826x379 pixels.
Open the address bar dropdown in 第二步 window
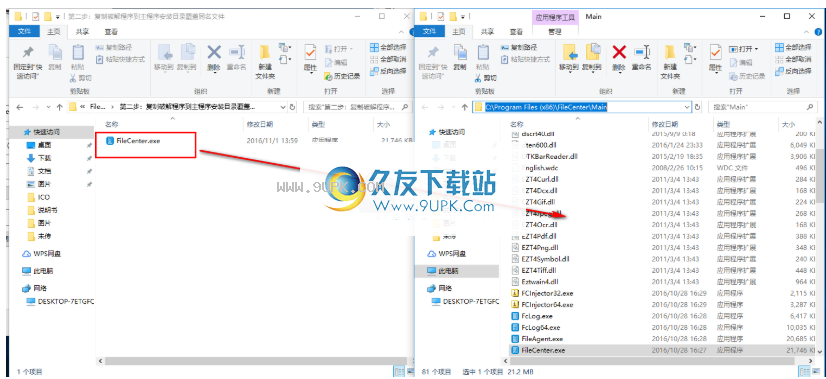[x=282, y=107]
